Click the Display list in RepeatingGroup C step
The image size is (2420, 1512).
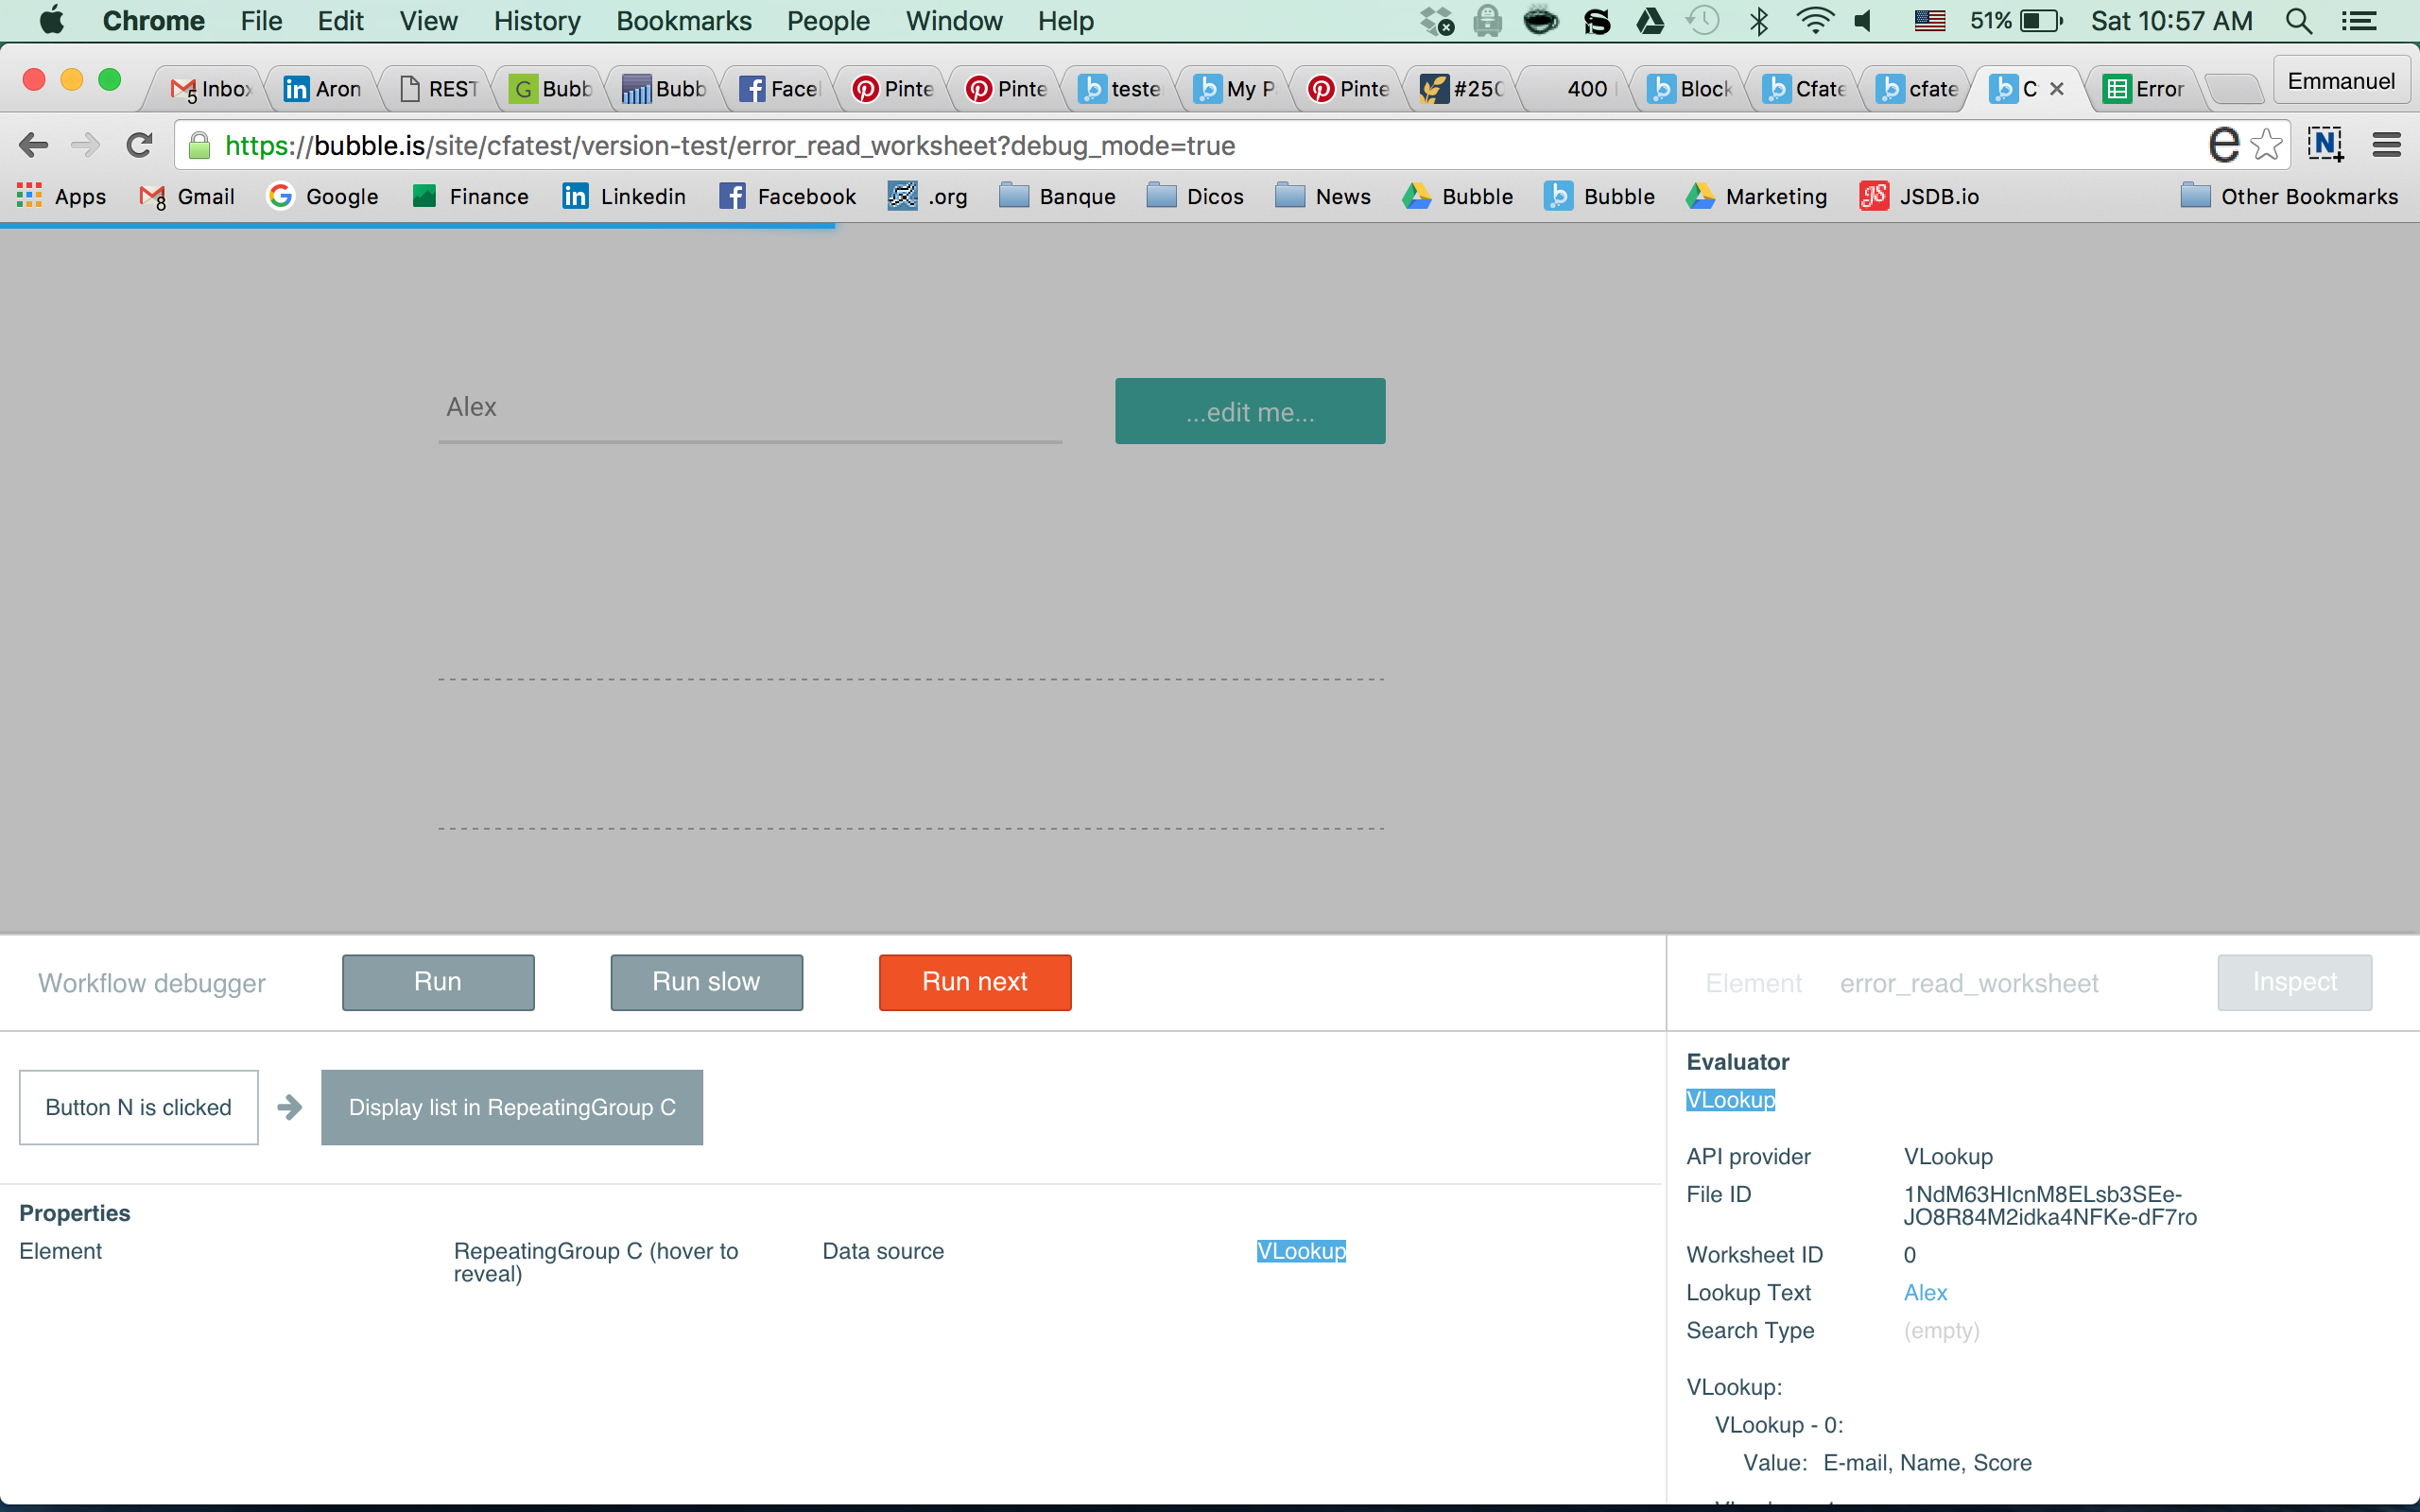click(512, 1107)
